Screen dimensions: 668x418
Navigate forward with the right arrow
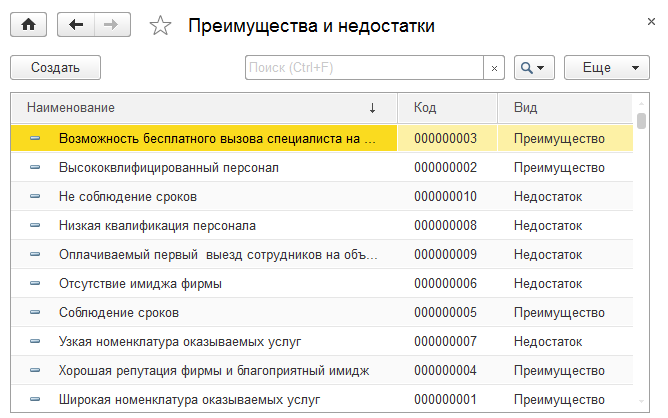tap(112, 25)
